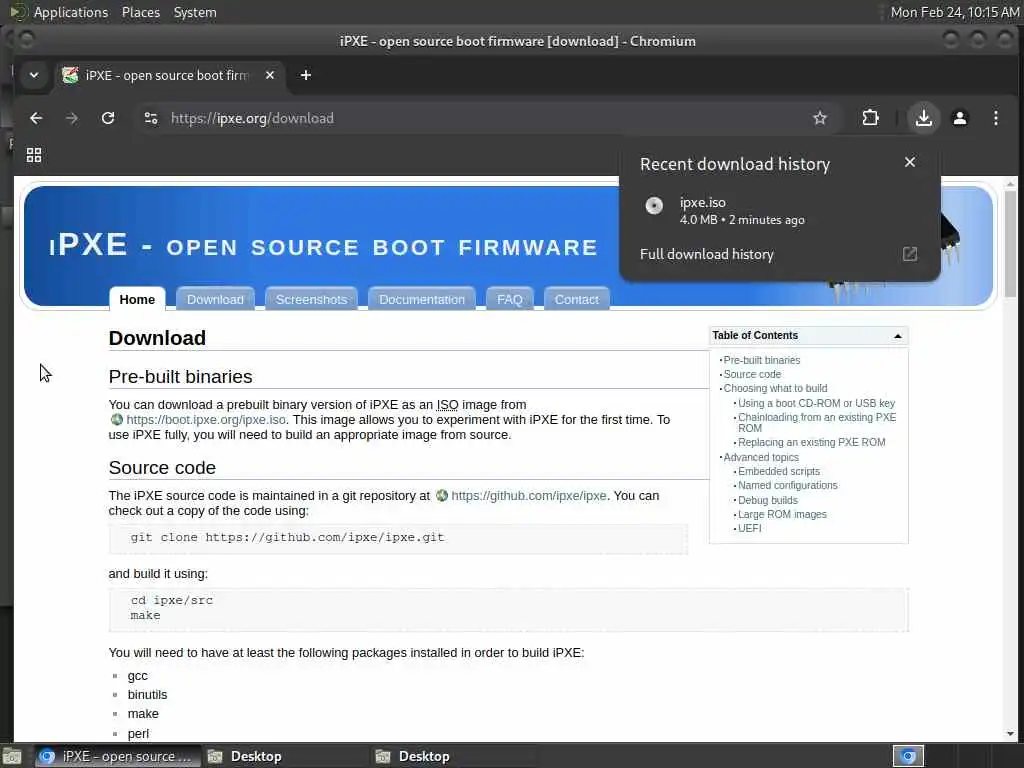Go back using the browser back arrow

(x=36, y=118)
